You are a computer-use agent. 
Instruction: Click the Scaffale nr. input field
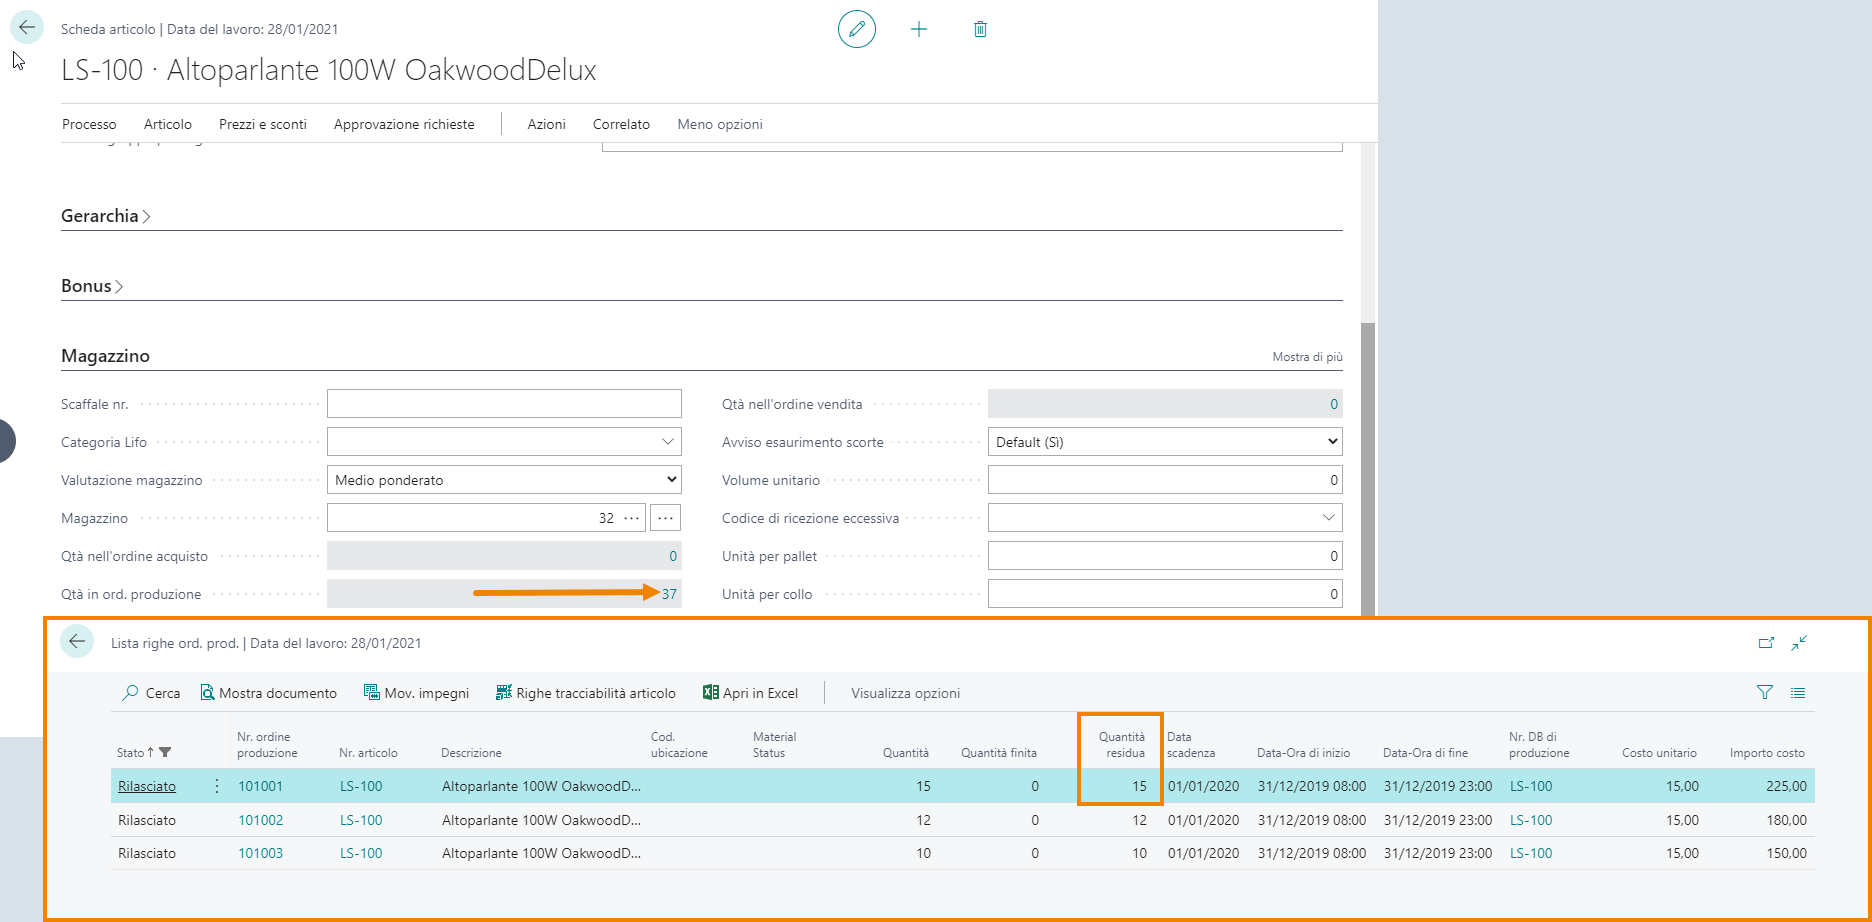[504, 404]
